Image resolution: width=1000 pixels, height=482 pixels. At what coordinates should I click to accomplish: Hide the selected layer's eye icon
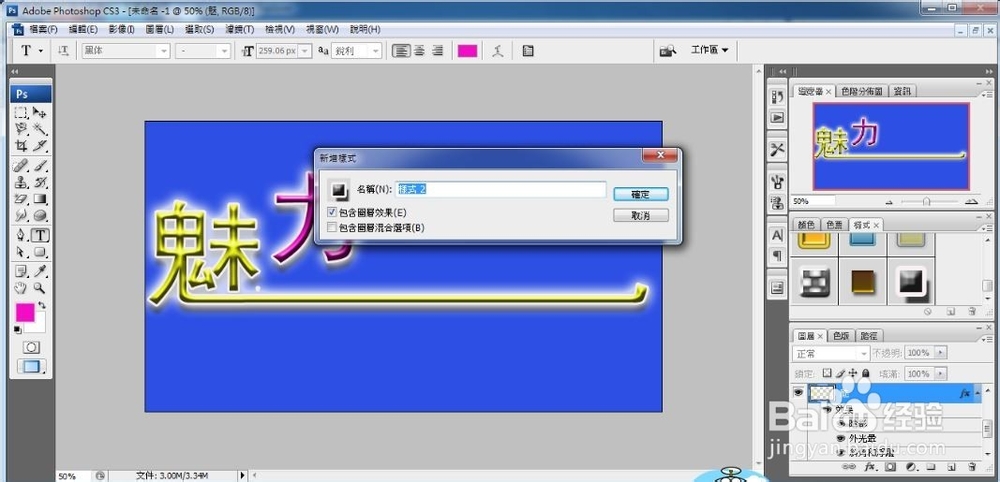point(798,393)
